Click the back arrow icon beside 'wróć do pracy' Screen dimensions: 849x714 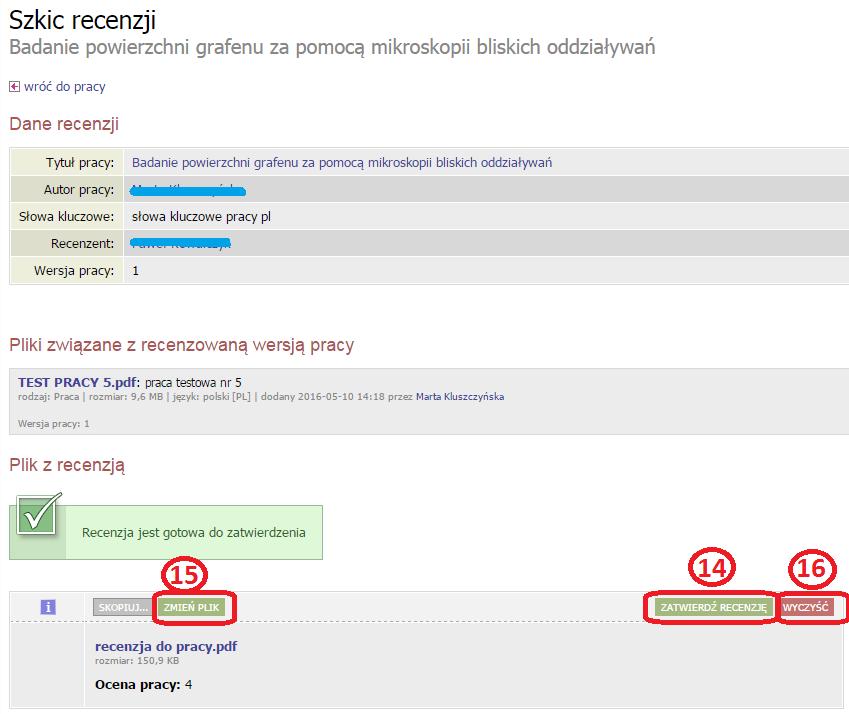point(15,87)
